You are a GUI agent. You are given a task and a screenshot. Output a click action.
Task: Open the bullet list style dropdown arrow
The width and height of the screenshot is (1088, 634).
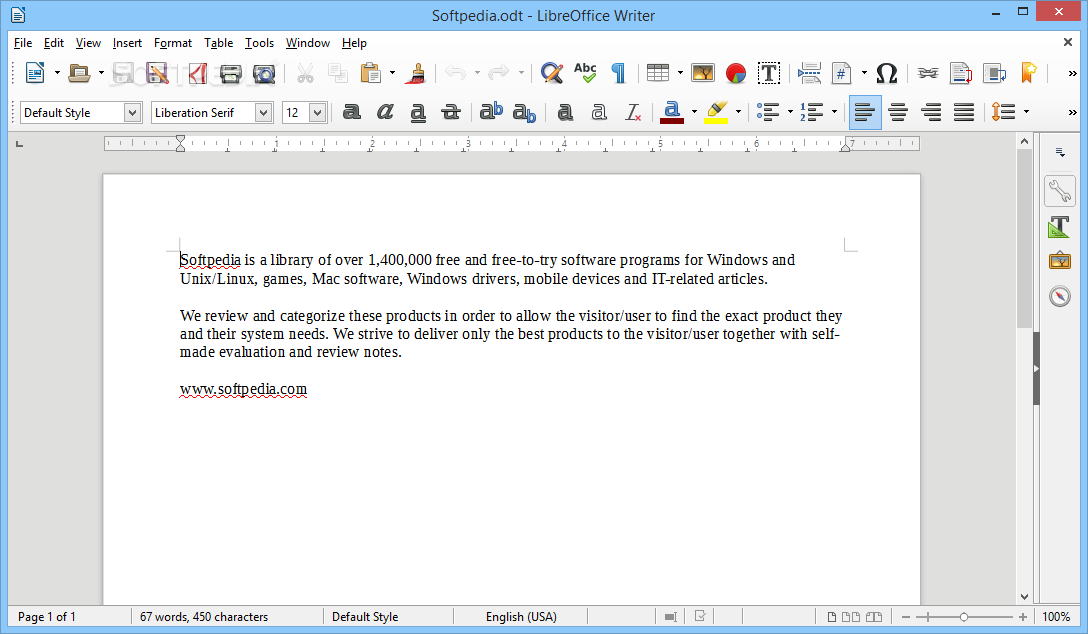[790, 112]
